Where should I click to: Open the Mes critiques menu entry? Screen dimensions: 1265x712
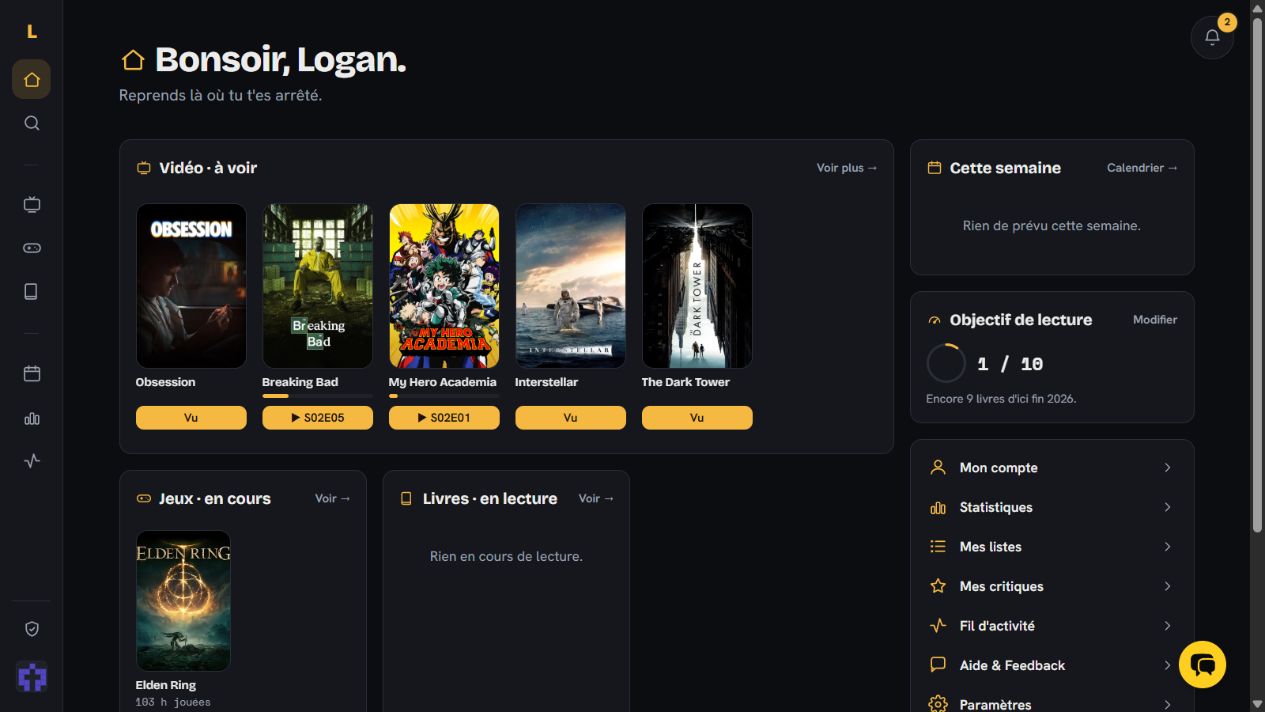pos(1052,586)
